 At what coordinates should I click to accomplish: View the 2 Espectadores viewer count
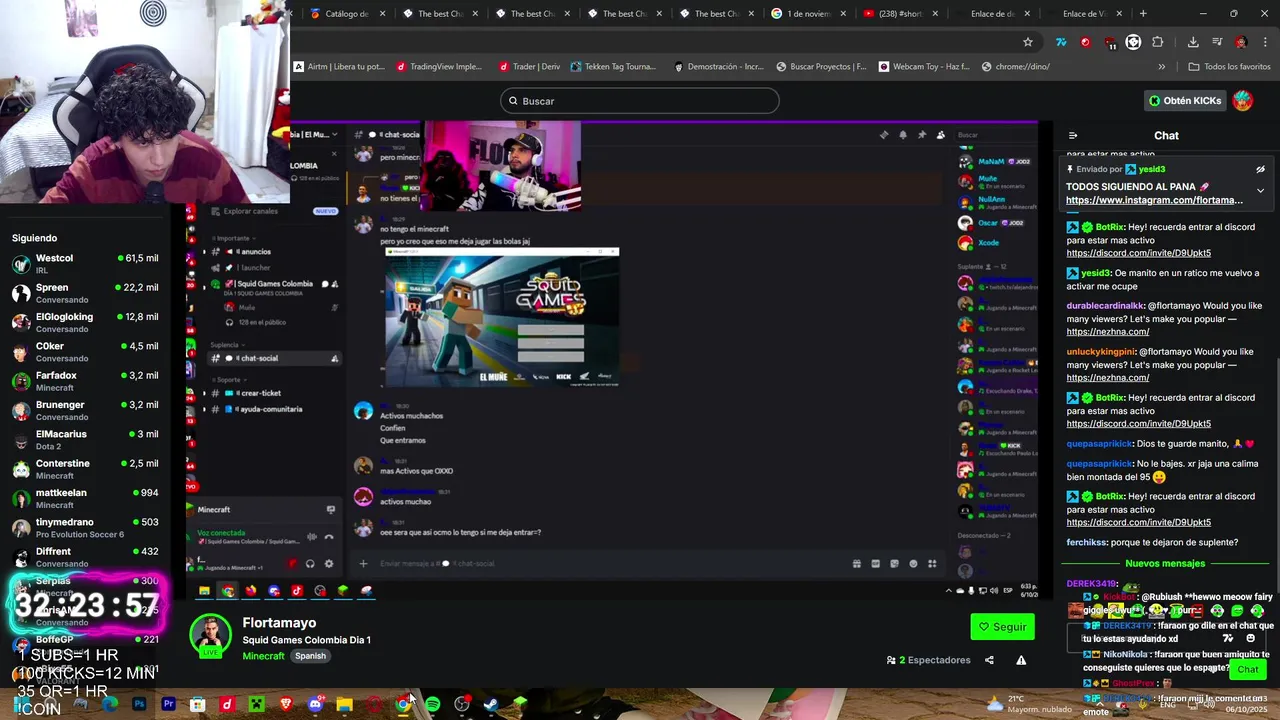click(x=928, y=660)
